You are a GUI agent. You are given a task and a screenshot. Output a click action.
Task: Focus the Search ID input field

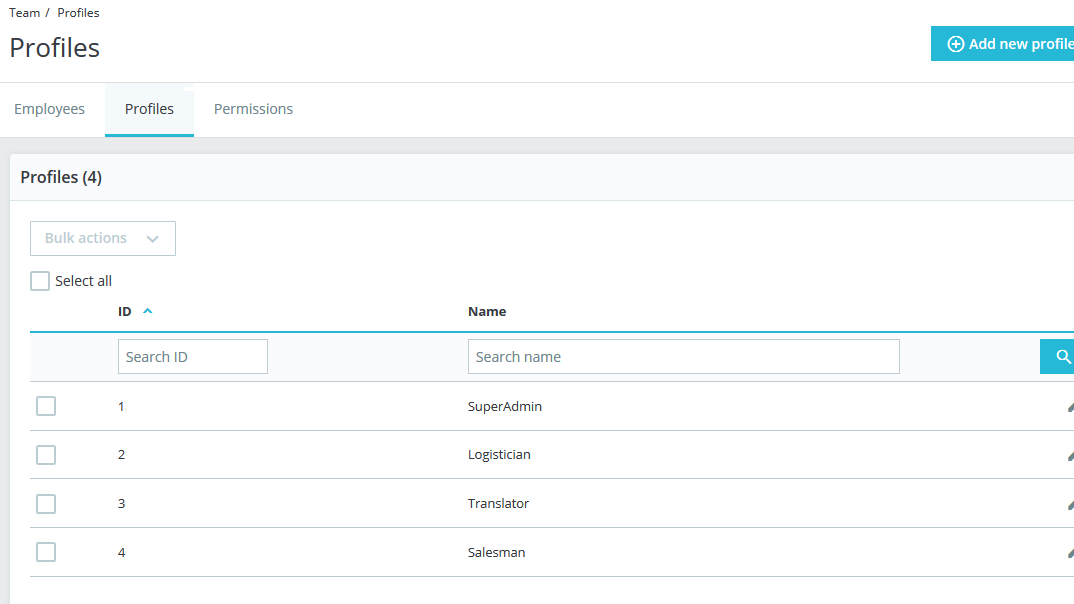pyautogui.click(x=193, y=357)
